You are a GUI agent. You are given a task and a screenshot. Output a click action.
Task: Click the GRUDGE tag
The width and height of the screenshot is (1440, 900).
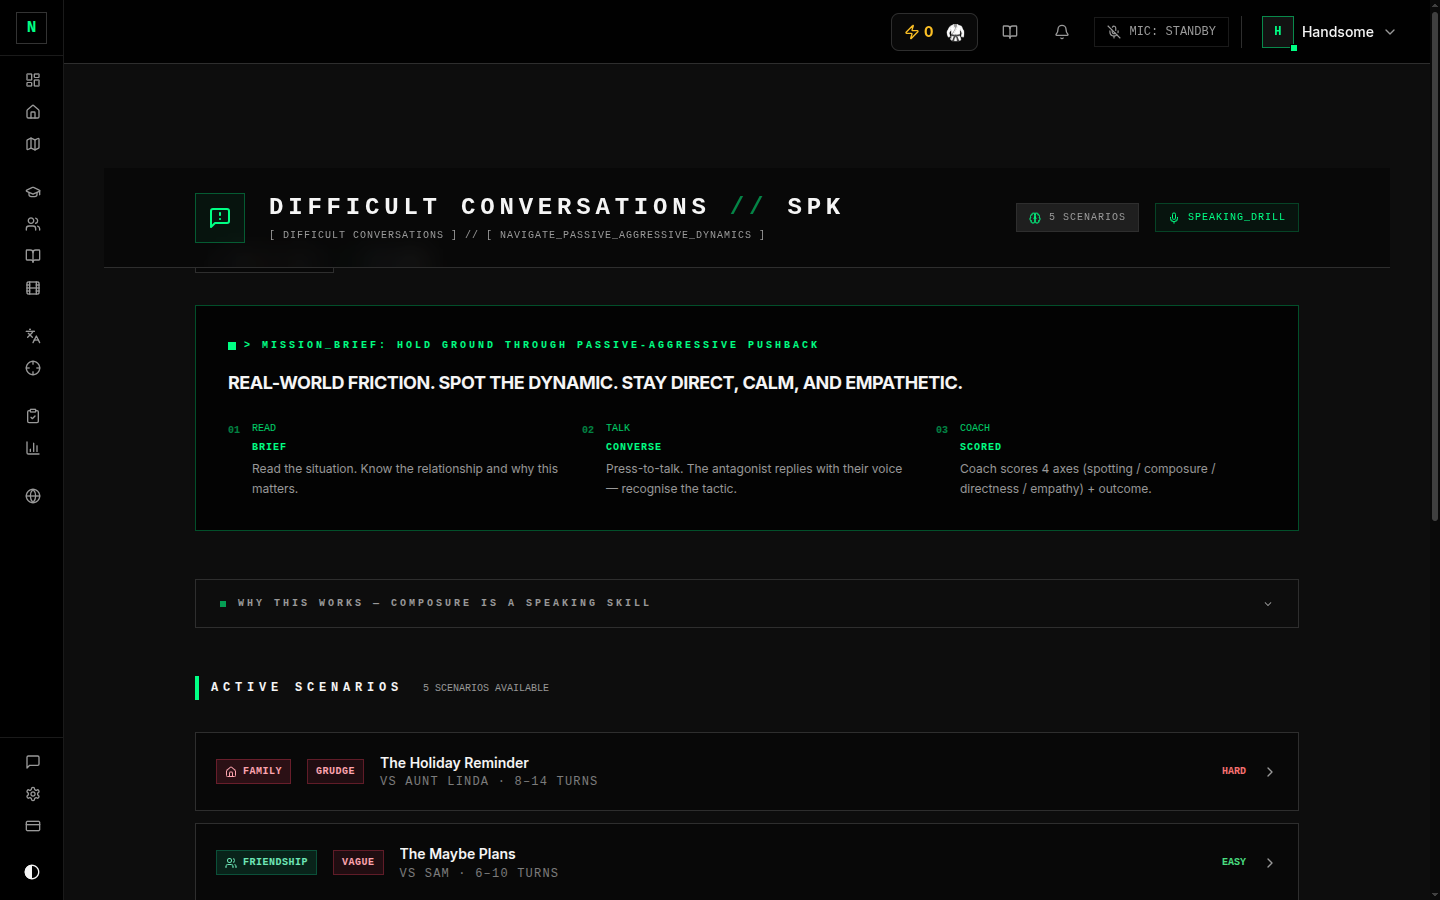coord(335,771)
